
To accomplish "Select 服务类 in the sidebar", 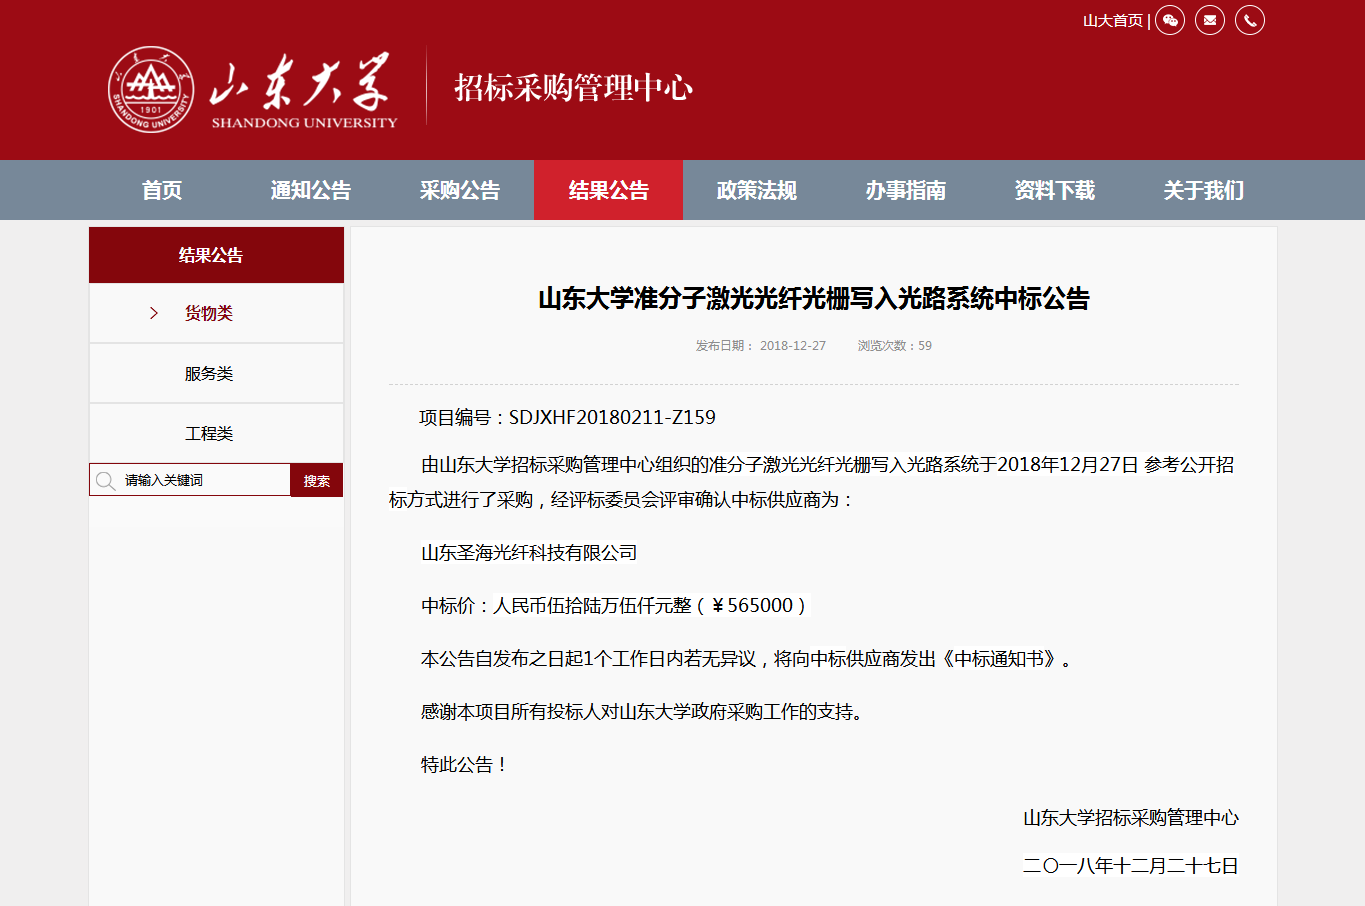I will (216, 373).
